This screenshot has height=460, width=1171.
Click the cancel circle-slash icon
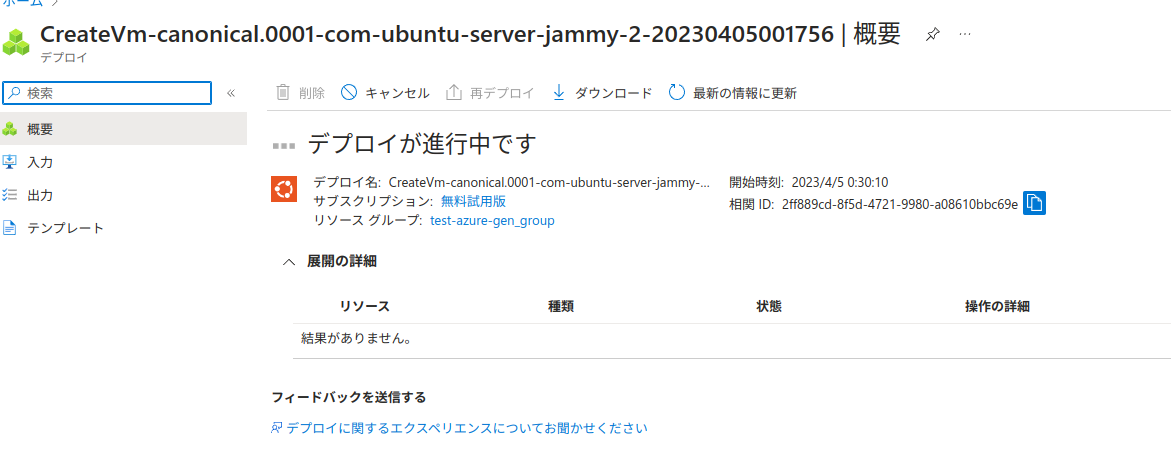tap(349, 93)
